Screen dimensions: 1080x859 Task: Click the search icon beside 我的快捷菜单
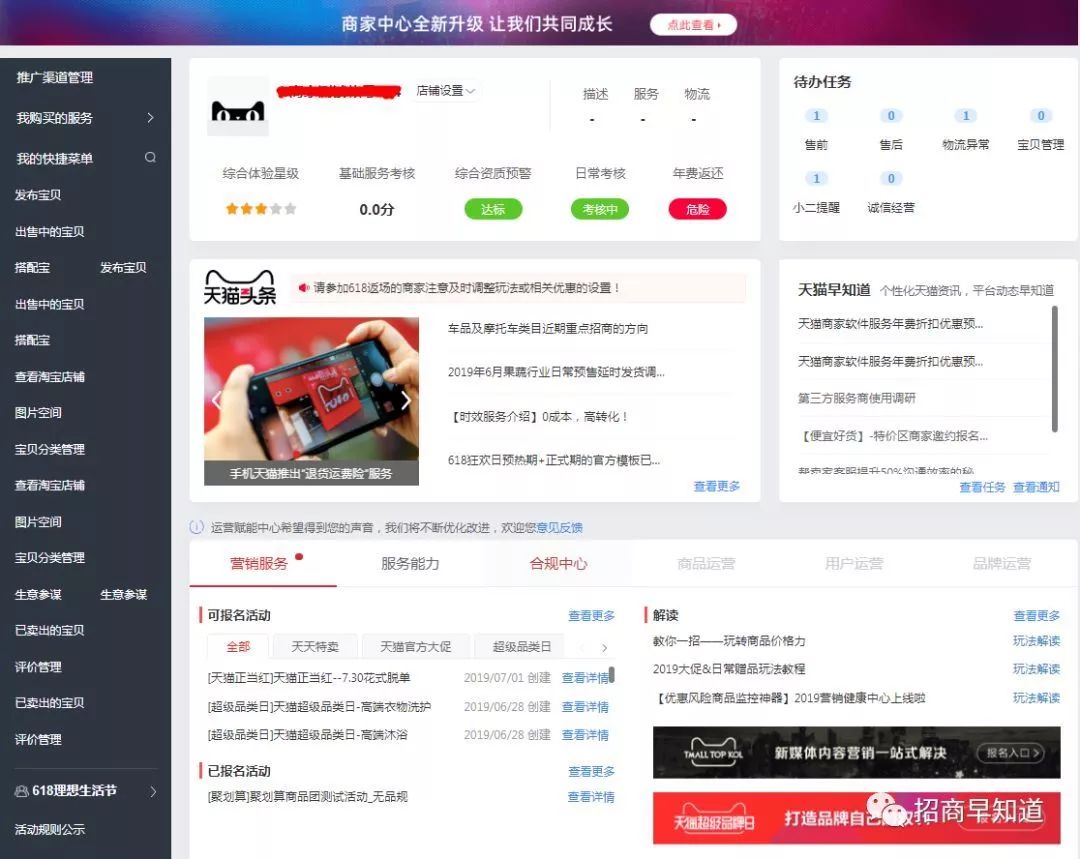[x=151, y=158]
